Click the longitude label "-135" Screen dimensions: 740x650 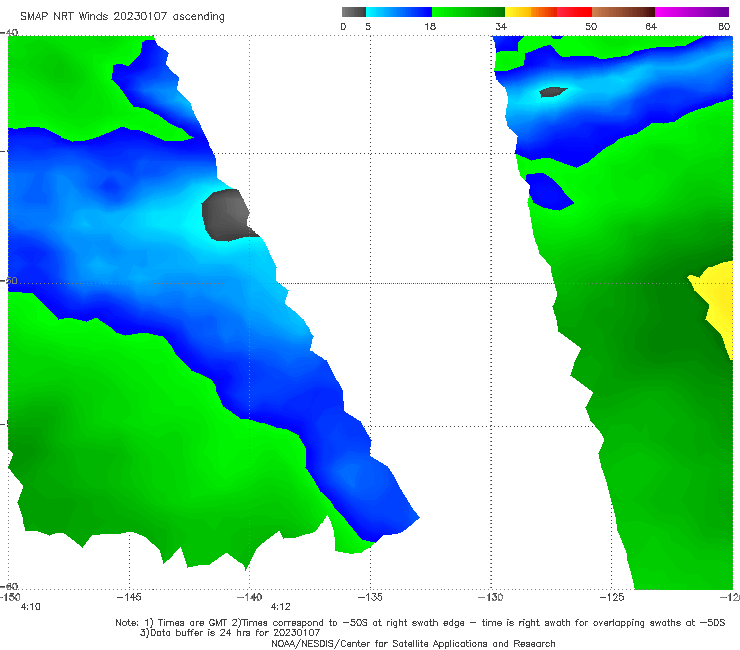tap(370, 597)
